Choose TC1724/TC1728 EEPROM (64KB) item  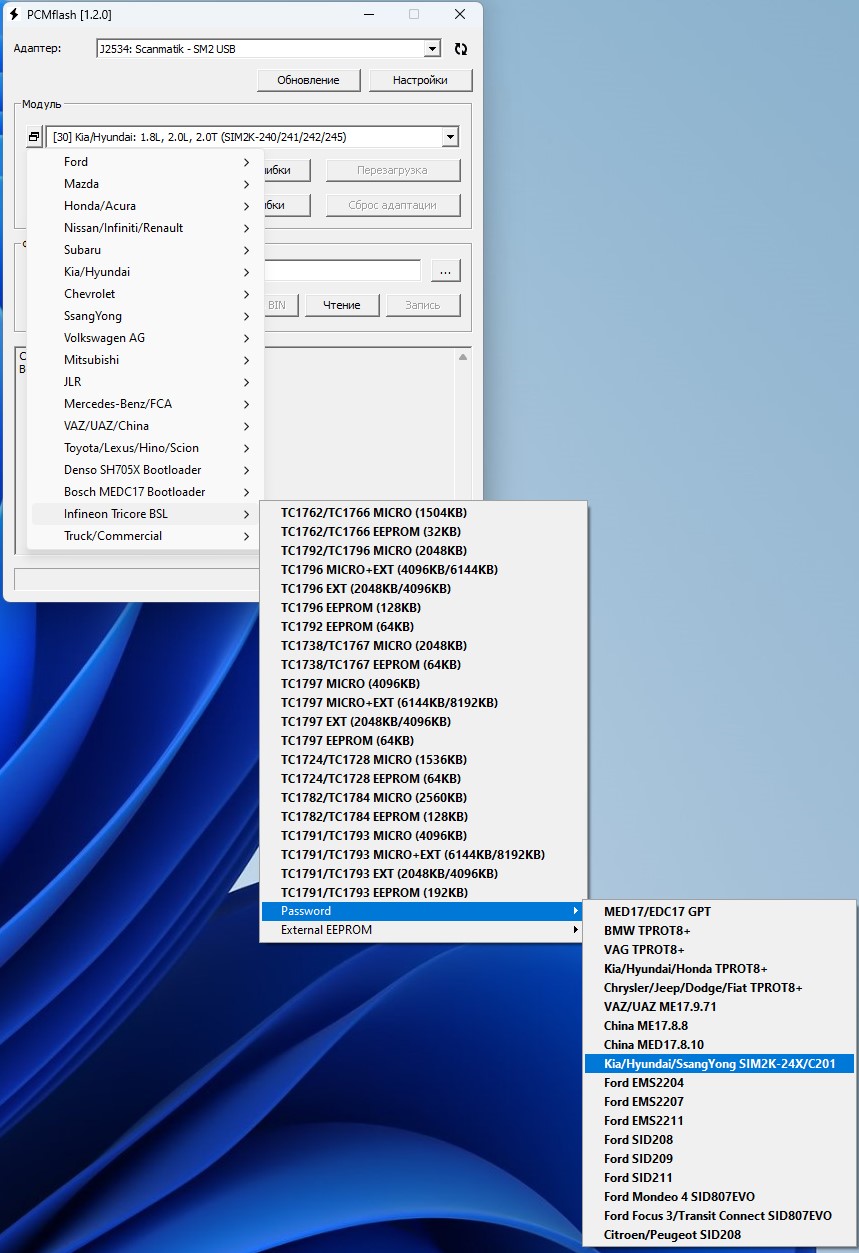[x=370, y=778]
